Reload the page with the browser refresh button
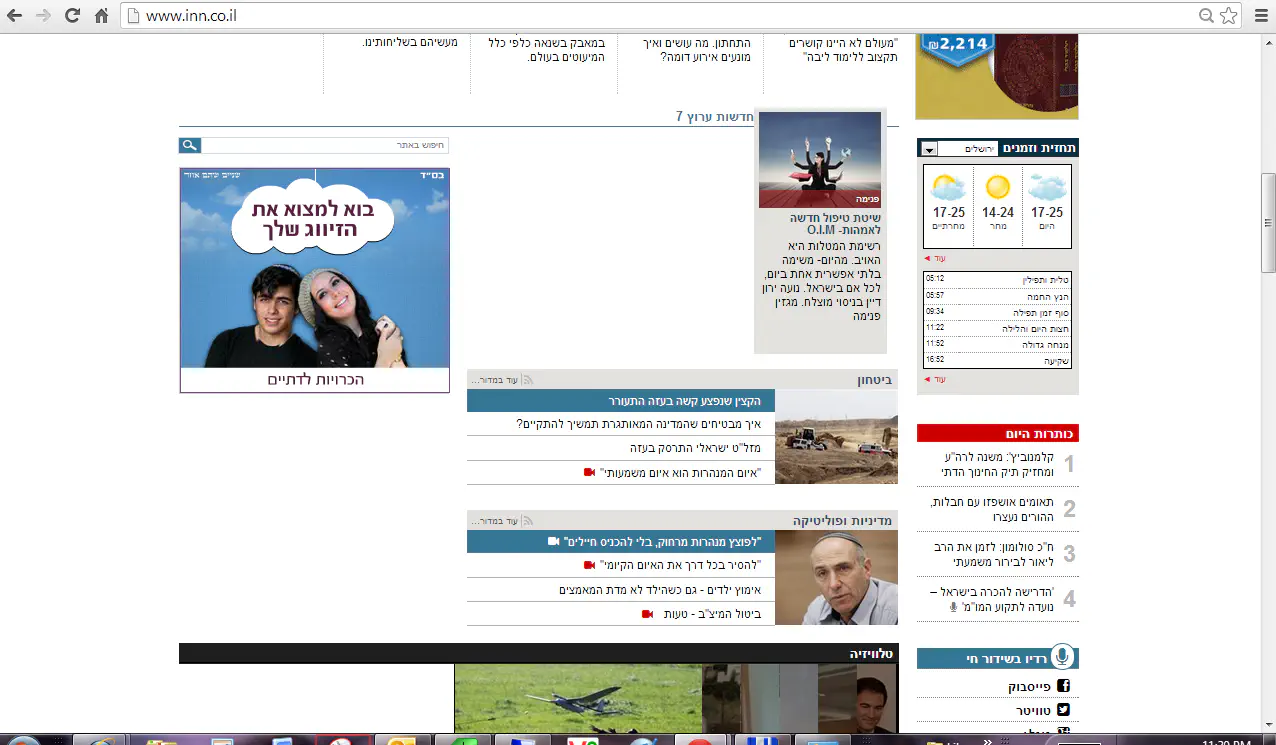Viewport: 1276px width, 745px height. pos(72,16)
